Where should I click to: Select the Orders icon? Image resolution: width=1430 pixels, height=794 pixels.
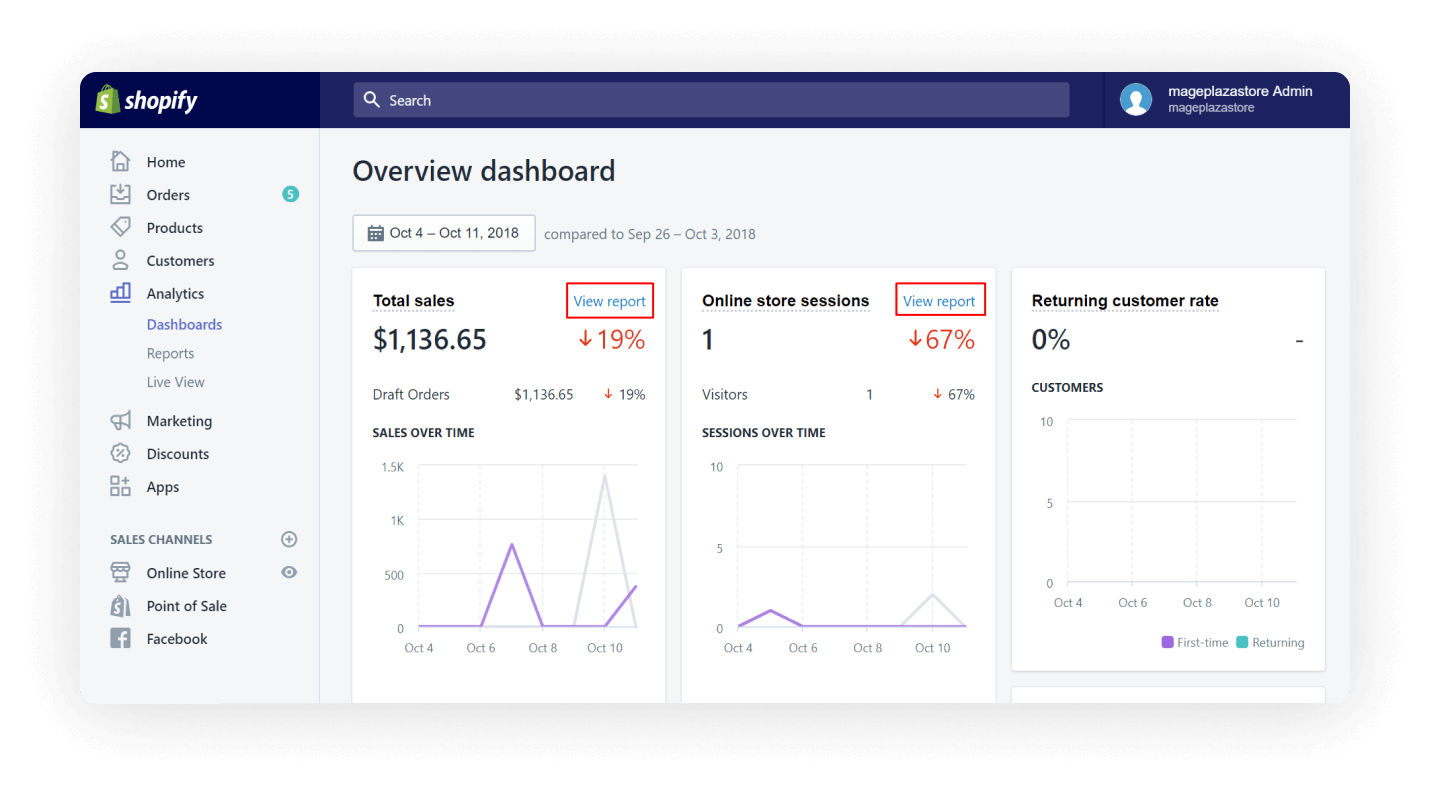click(x=119, y=194)
